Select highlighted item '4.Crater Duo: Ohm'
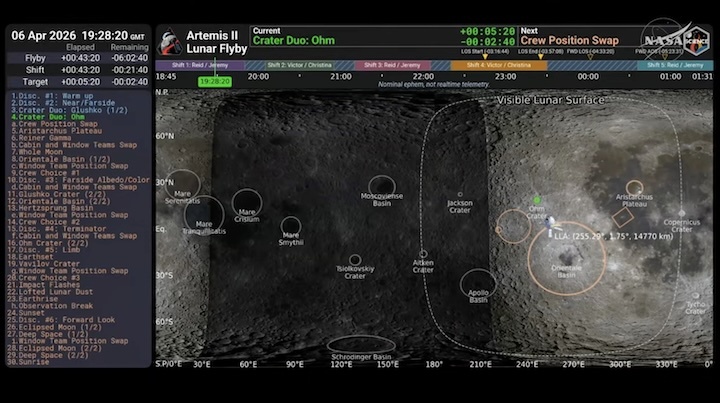This screenshot has height=403, width=720. click(48, 117)
